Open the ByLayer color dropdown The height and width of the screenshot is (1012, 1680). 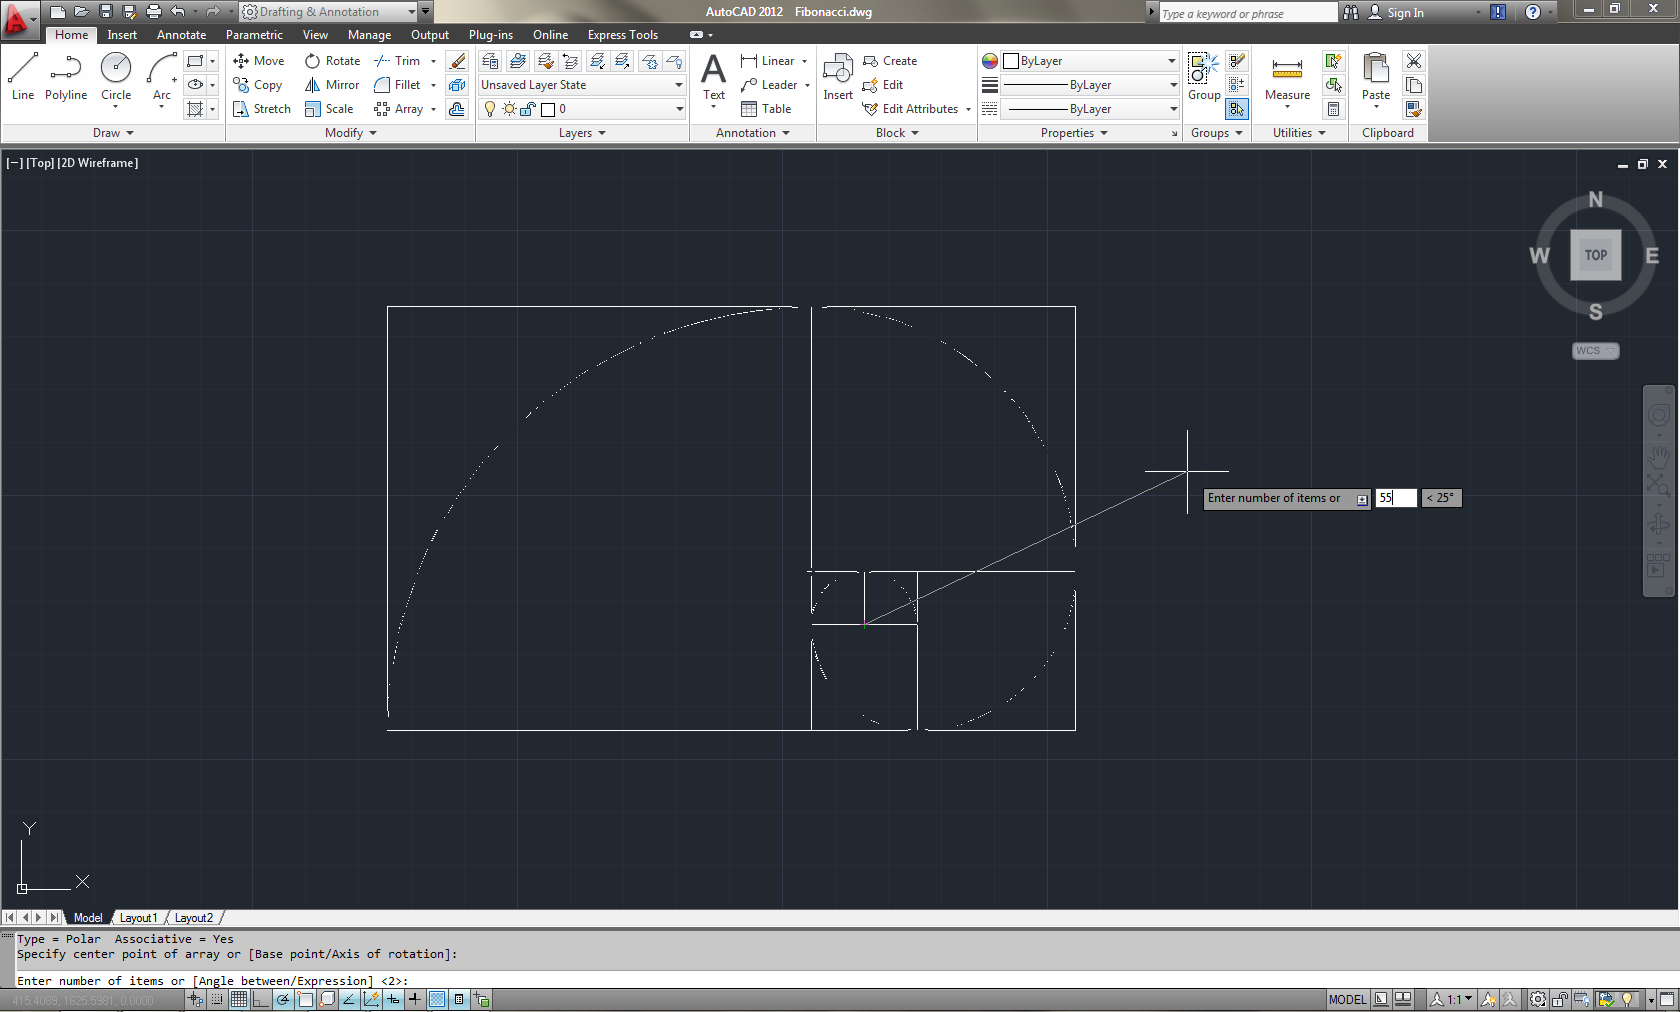(x=1090, y=61)
